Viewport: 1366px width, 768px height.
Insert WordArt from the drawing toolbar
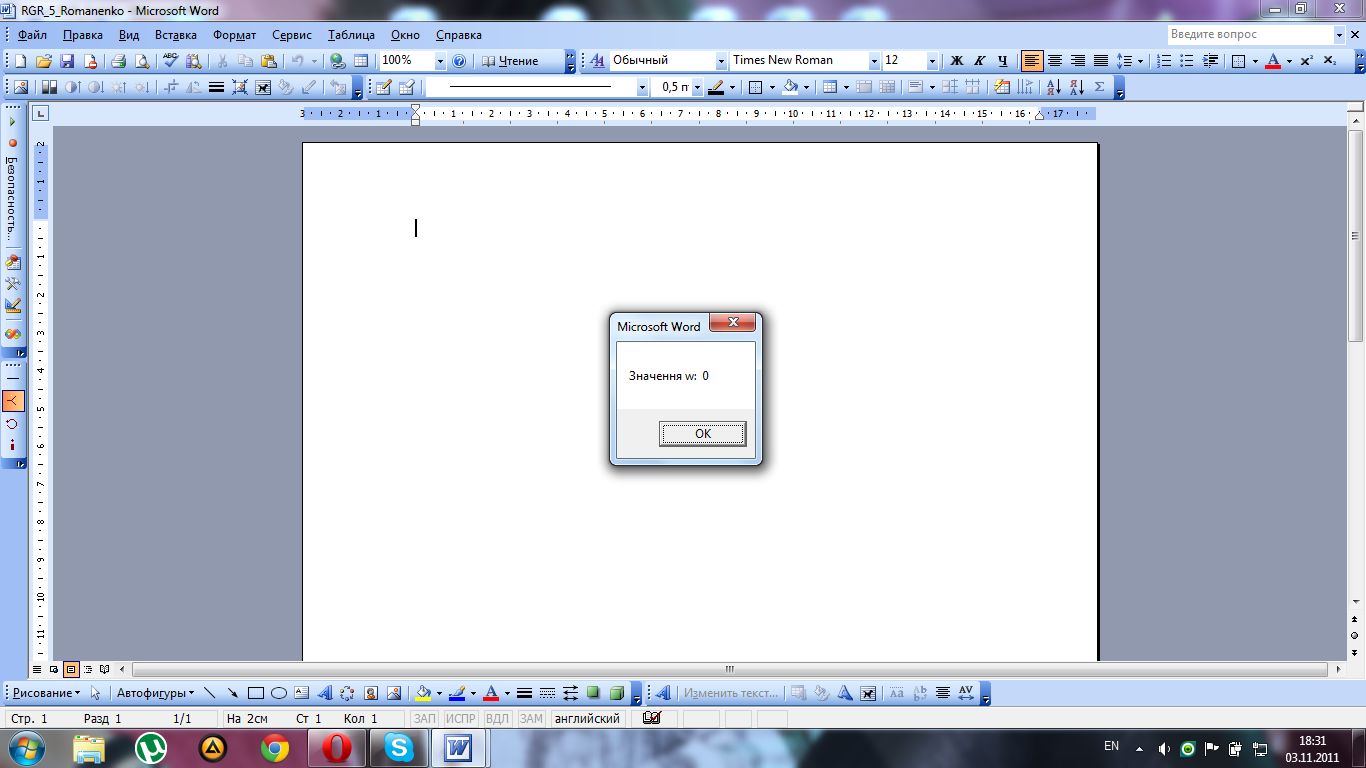325,693
